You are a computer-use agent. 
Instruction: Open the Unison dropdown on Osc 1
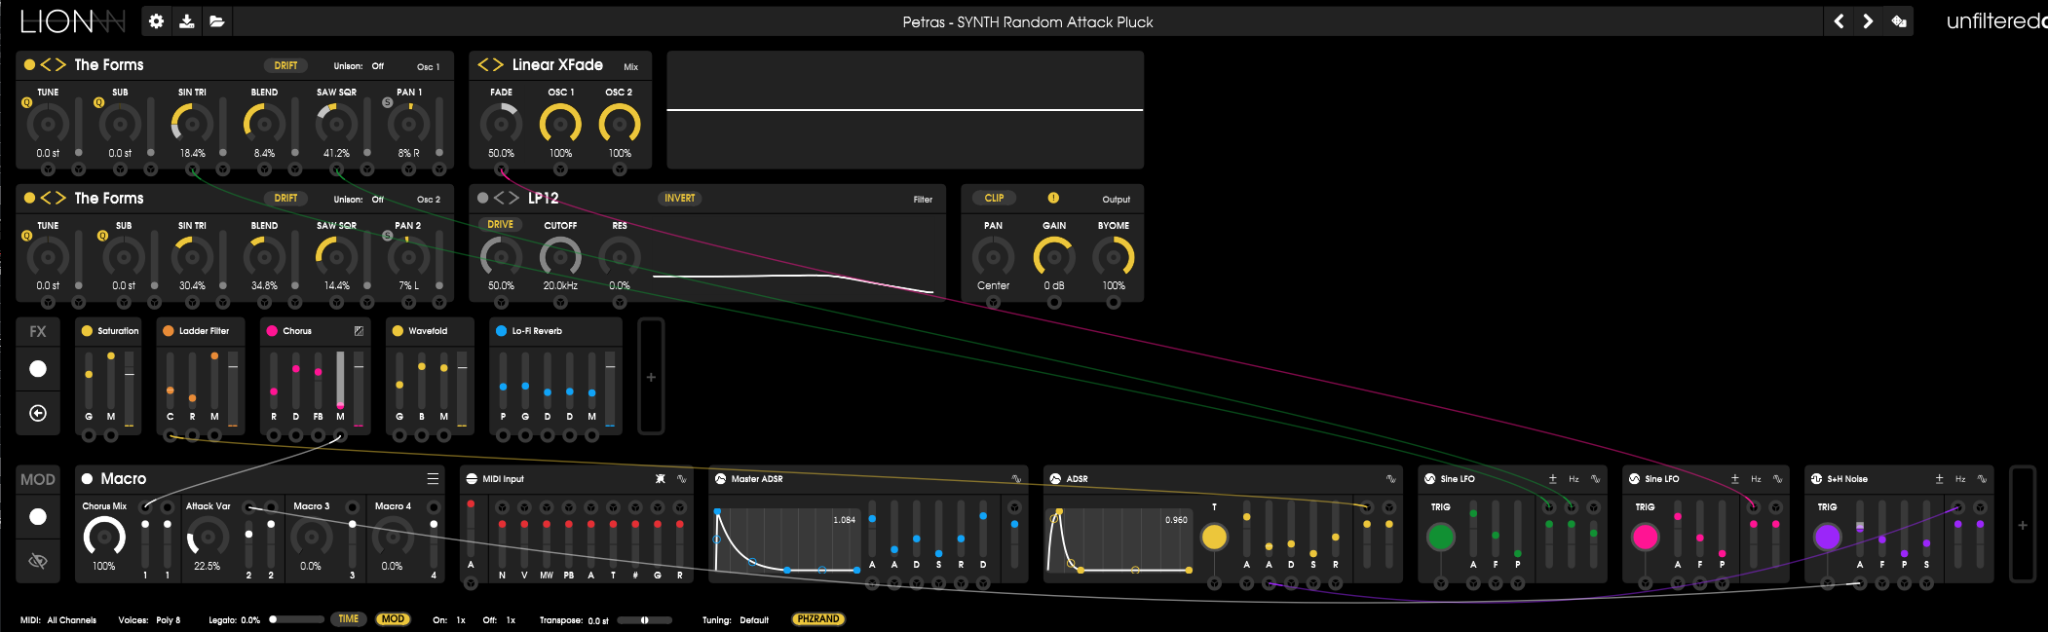(x=378, y=66)
